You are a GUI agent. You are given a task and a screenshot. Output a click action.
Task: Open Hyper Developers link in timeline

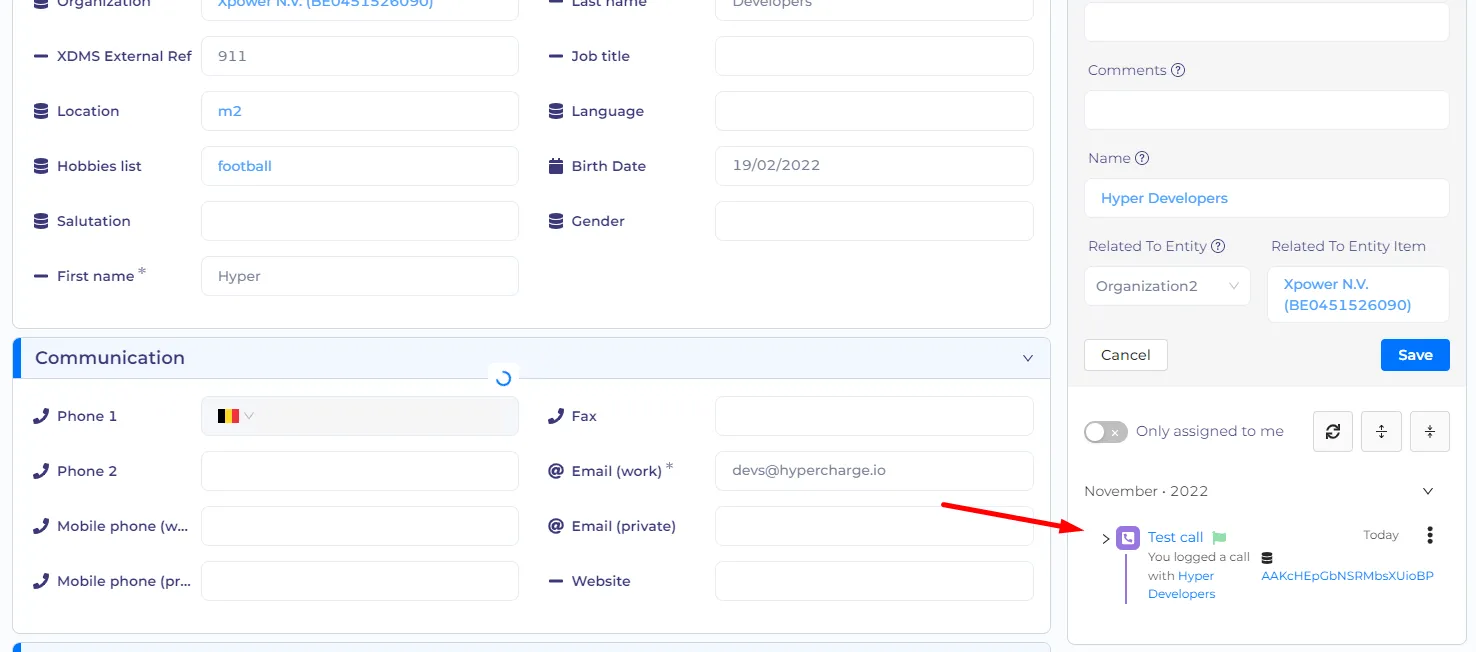click(x=1182, y=585)
